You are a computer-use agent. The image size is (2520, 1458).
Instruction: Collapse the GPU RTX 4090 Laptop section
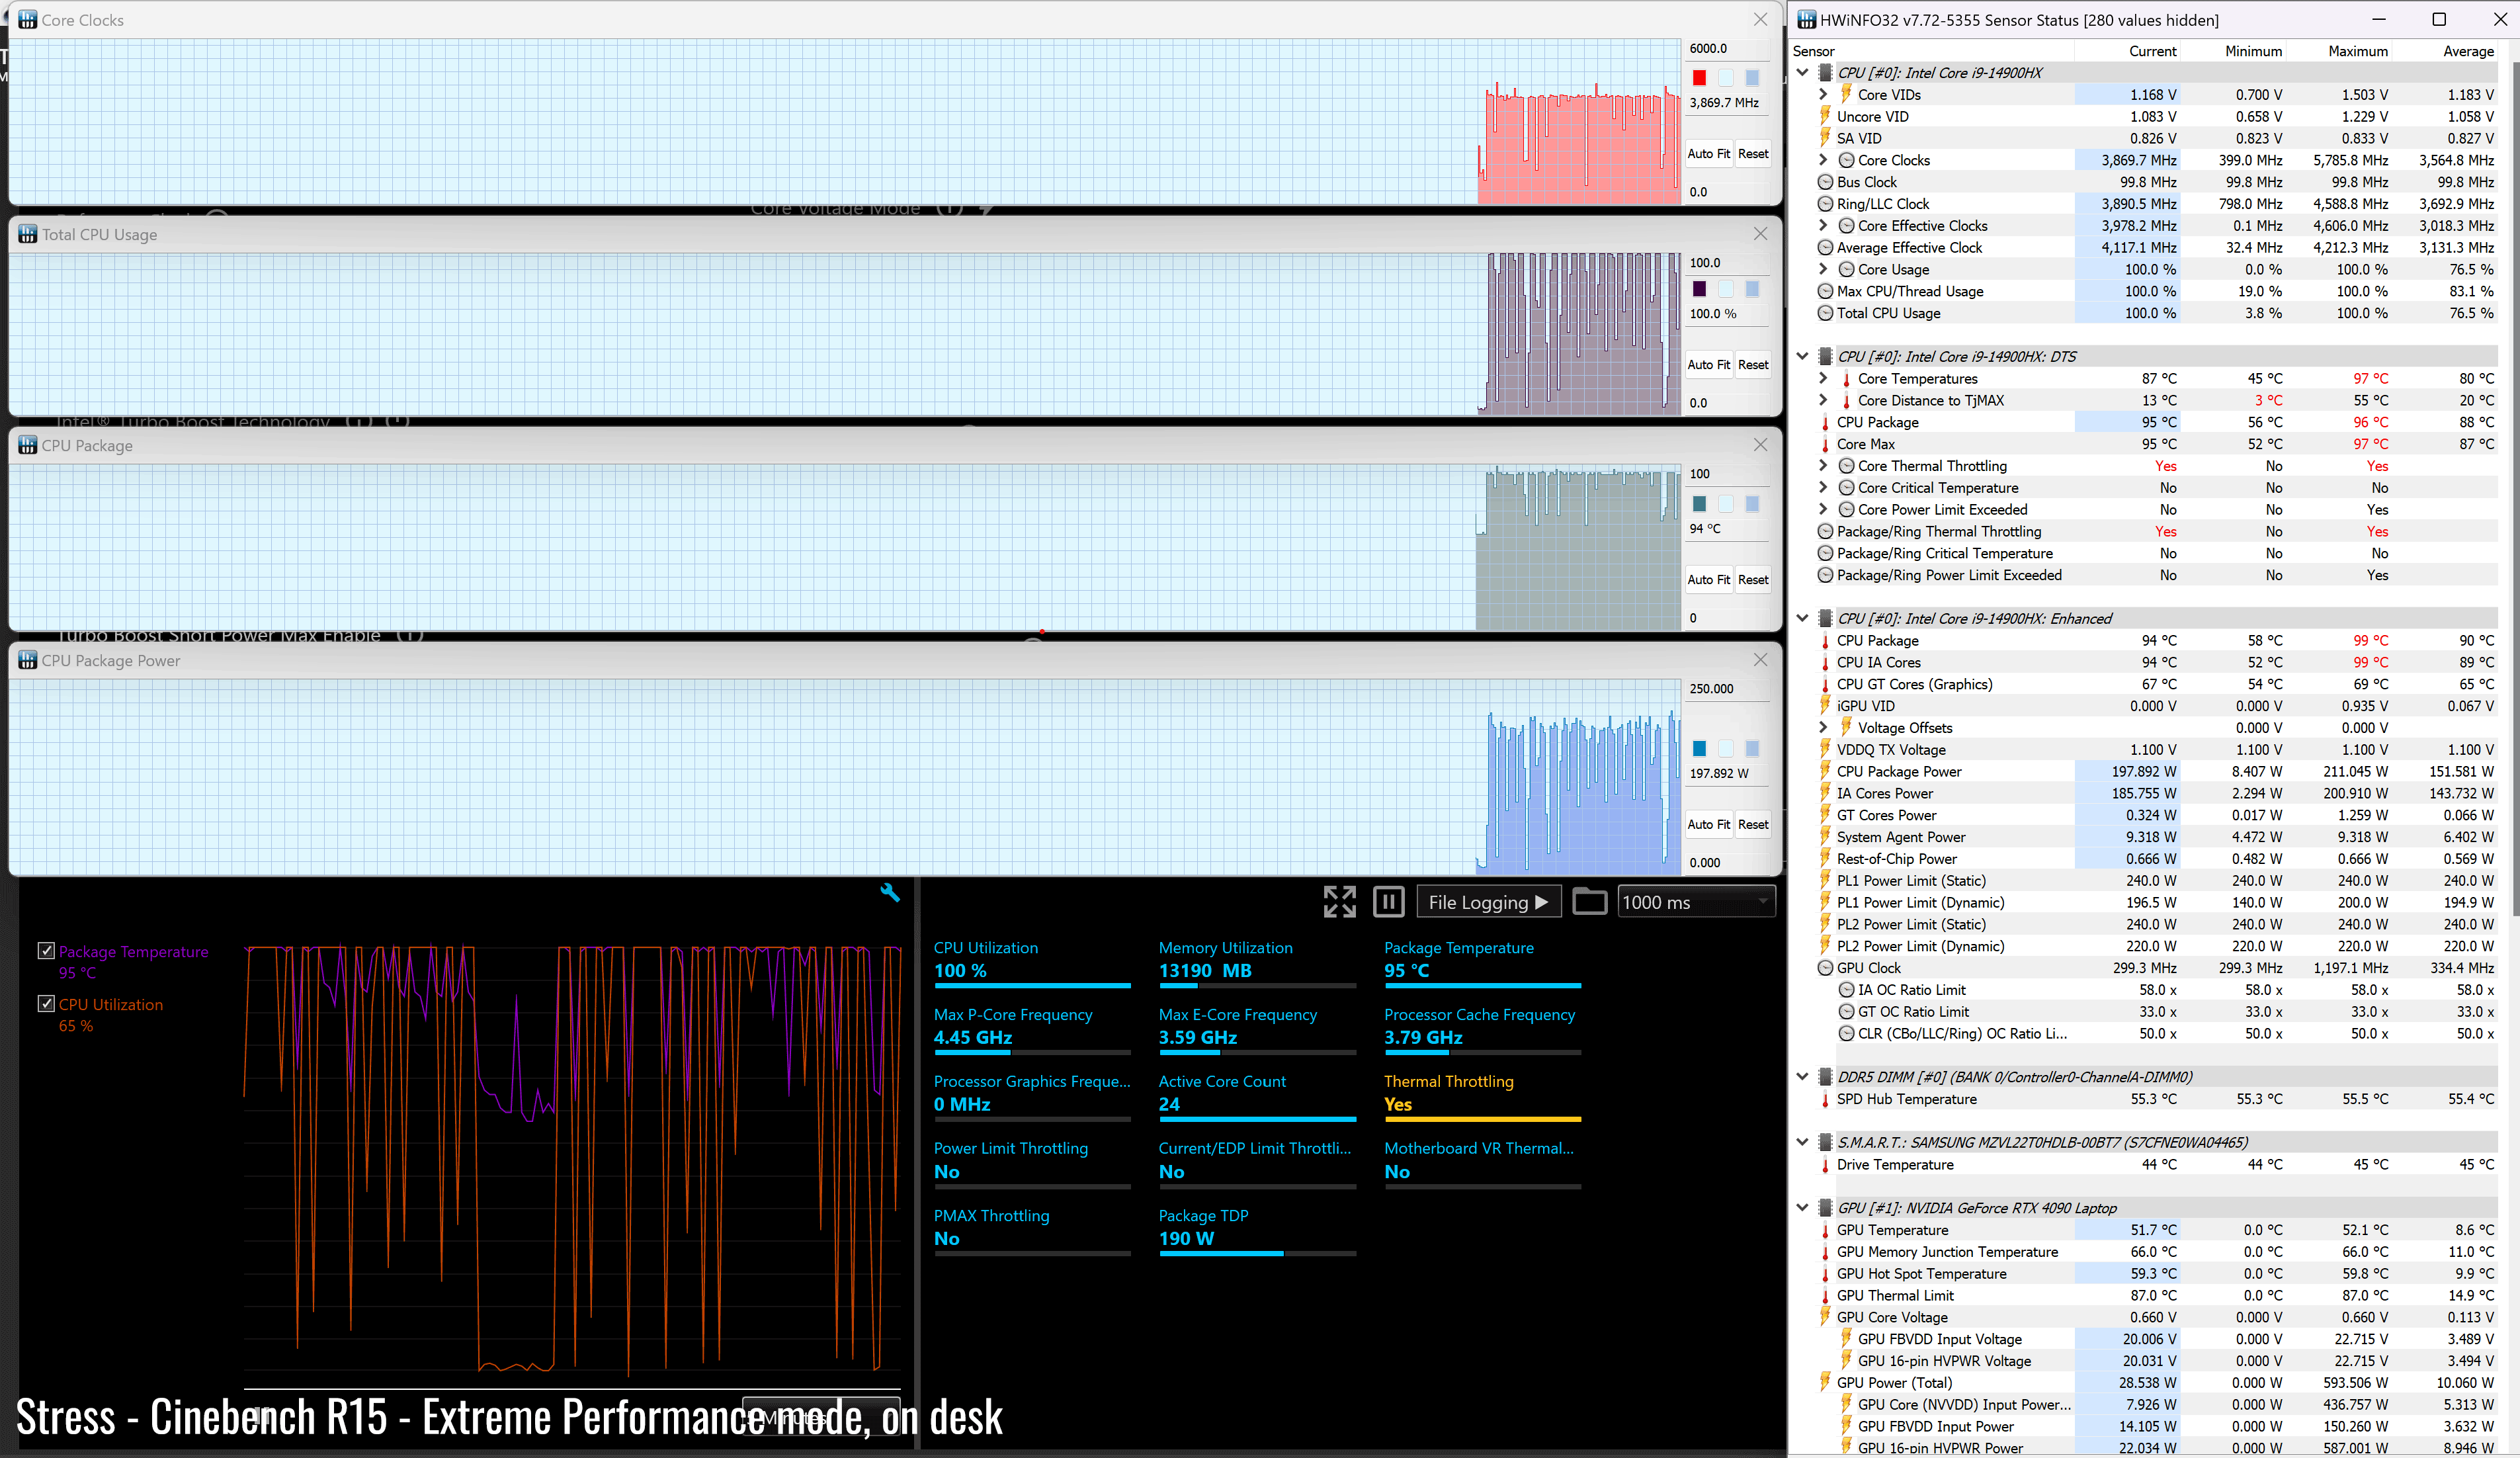point(1802,1208)
